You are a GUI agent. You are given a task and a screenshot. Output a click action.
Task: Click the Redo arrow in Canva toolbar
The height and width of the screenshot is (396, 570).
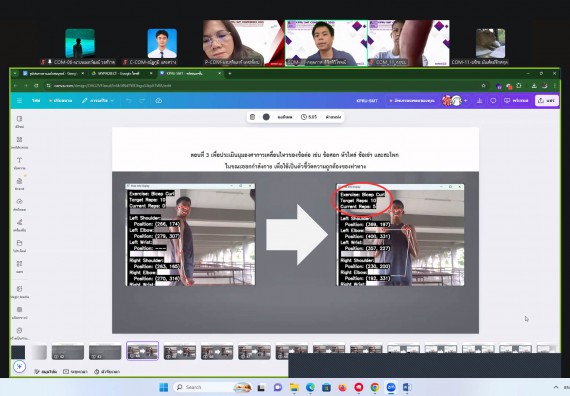pyautogui.click(x=142, y=100)
